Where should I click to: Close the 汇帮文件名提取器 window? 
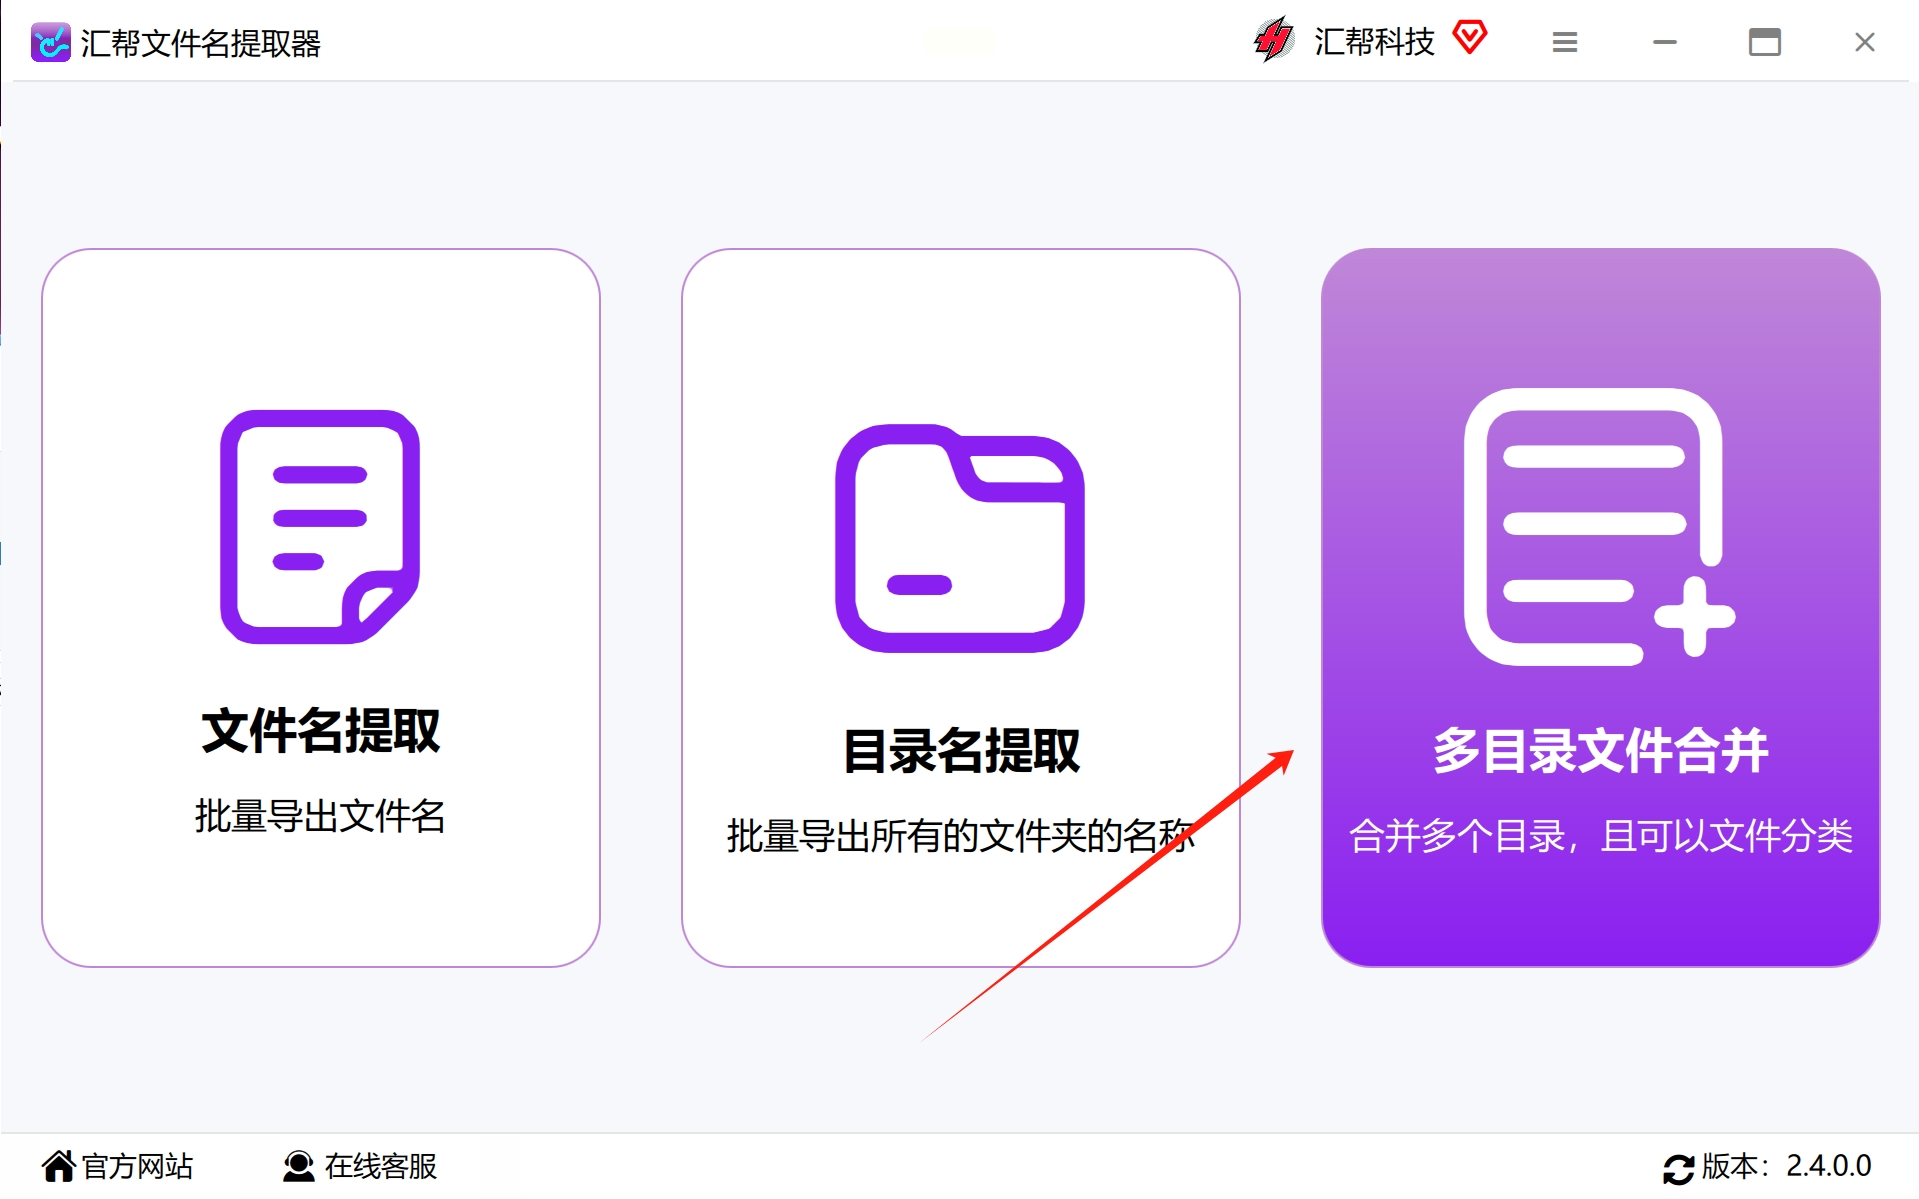point(1865,42)
